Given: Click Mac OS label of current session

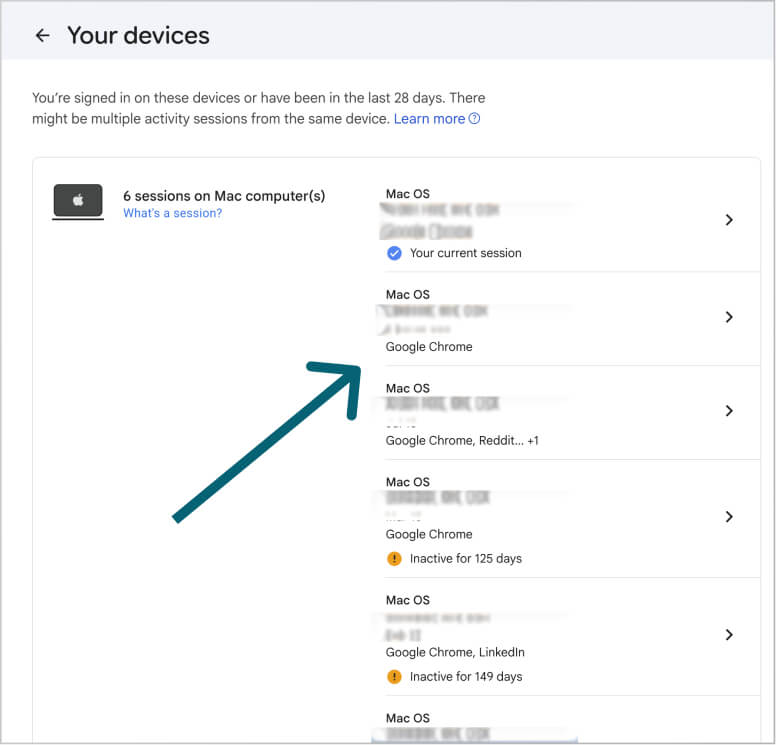Looking at the screenshot, I should tap(407, 194).
